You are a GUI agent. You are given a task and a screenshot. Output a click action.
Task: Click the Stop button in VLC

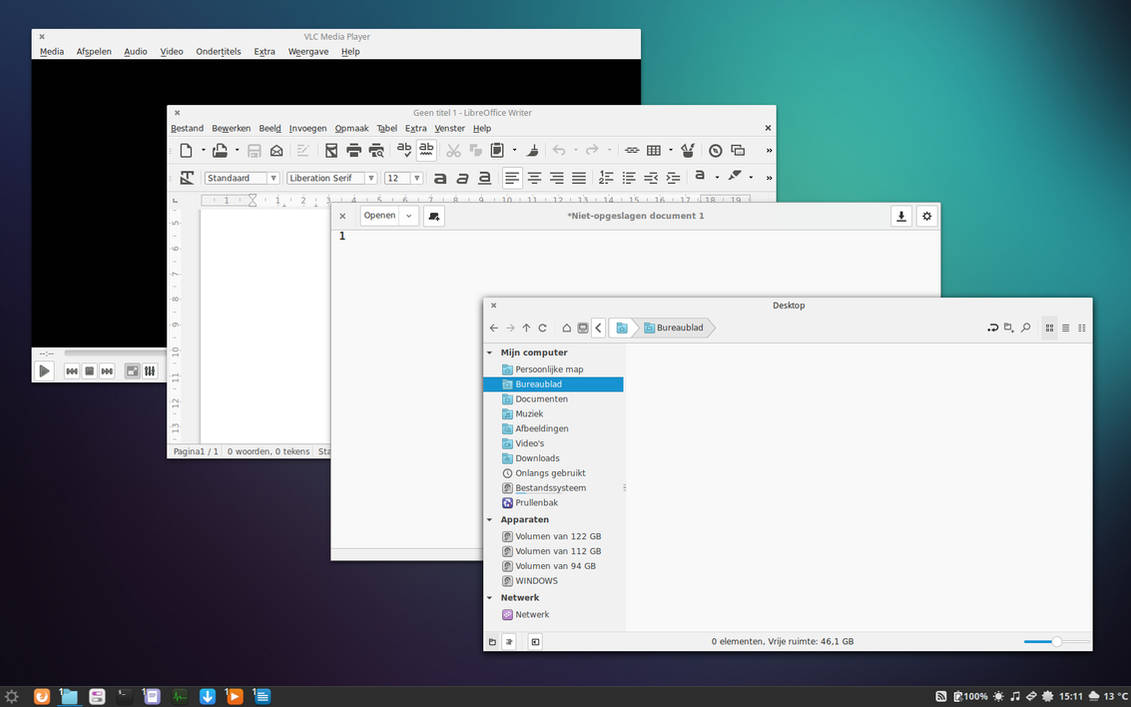pyautogui.click(x=89, y=371)
